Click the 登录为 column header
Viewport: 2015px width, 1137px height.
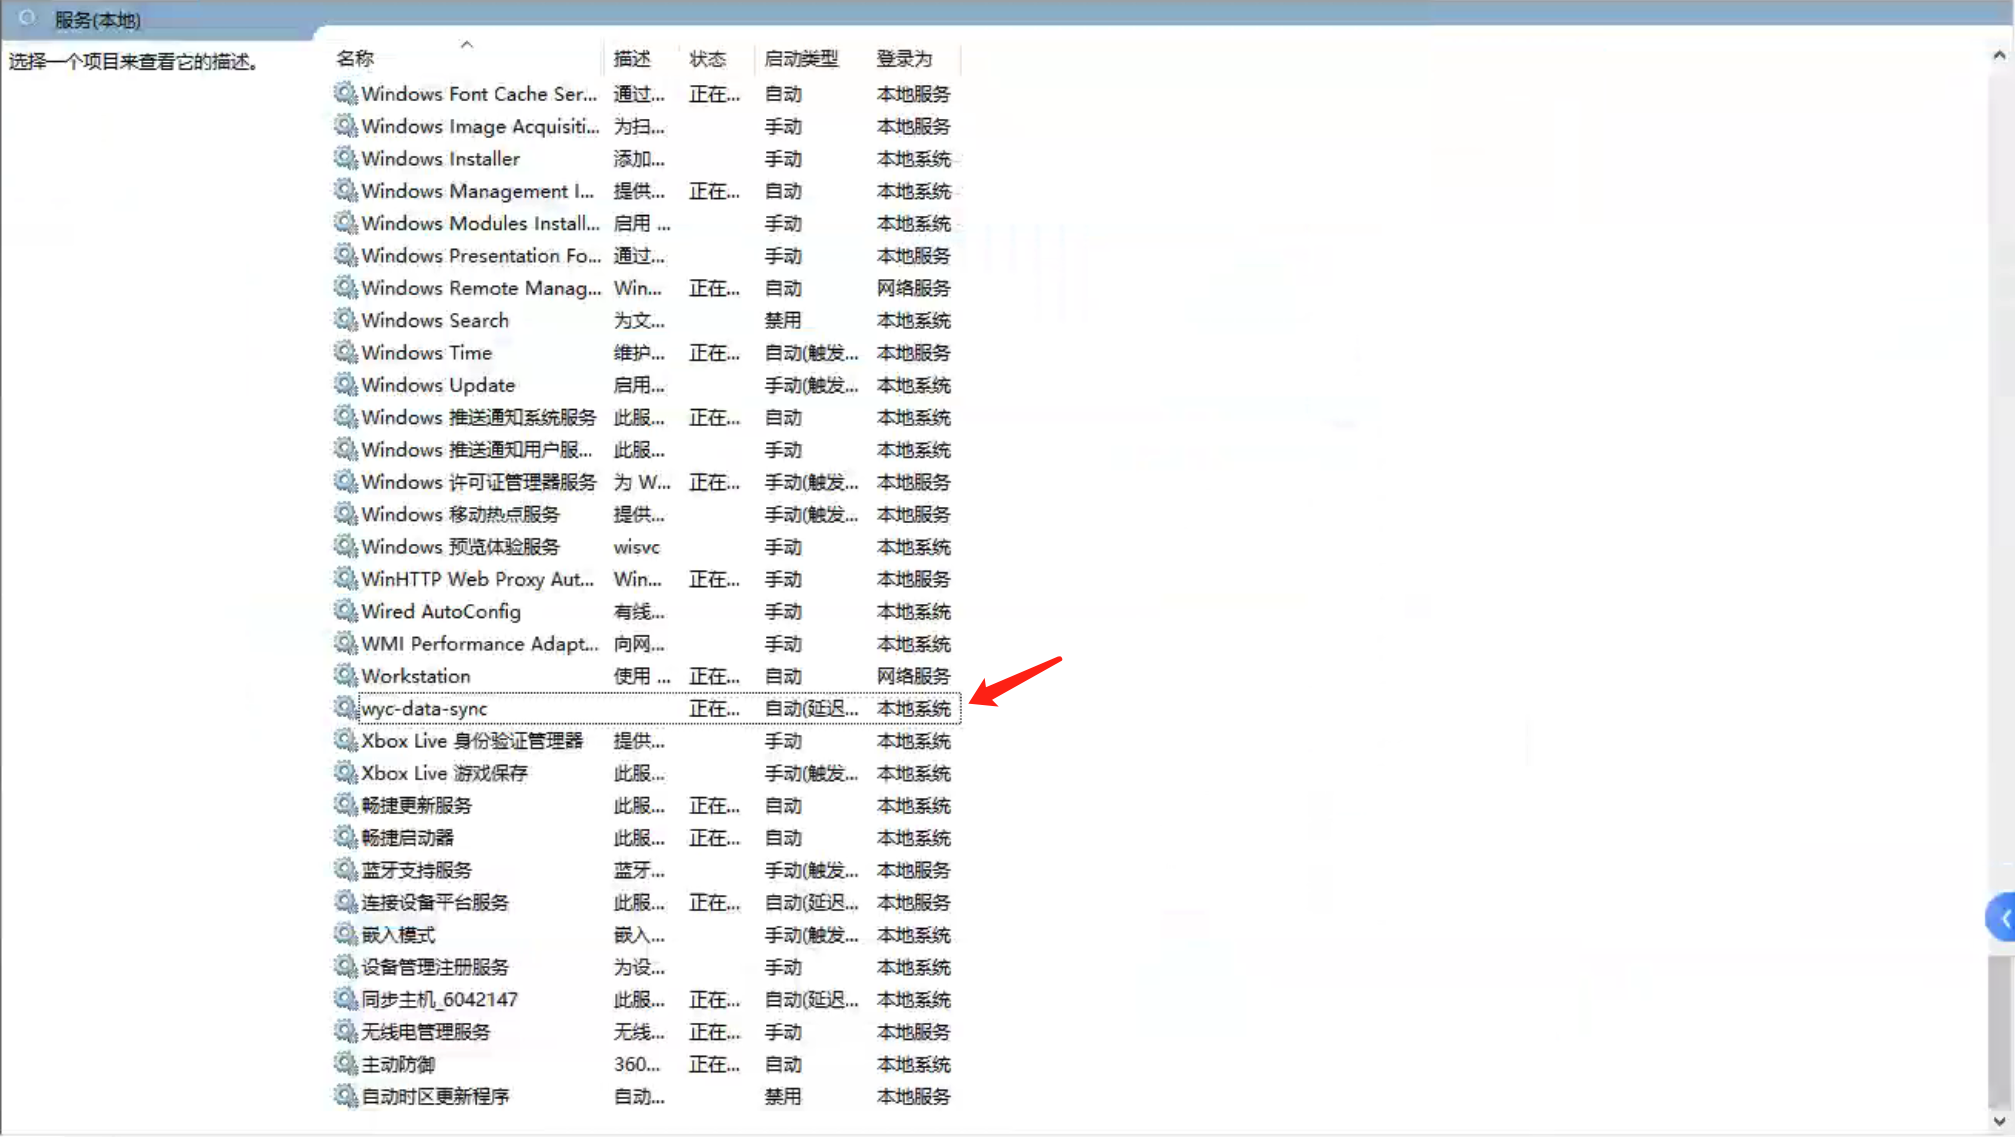coord(904,59)
